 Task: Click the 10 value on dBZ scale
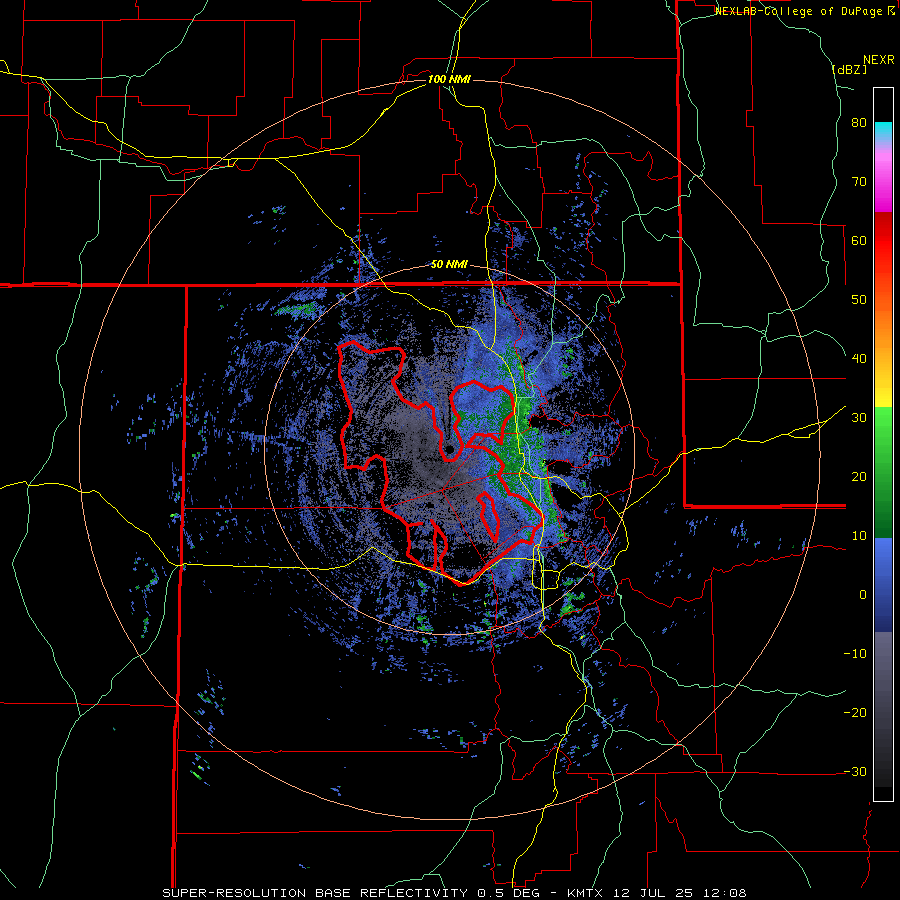[x=859, y=536]
